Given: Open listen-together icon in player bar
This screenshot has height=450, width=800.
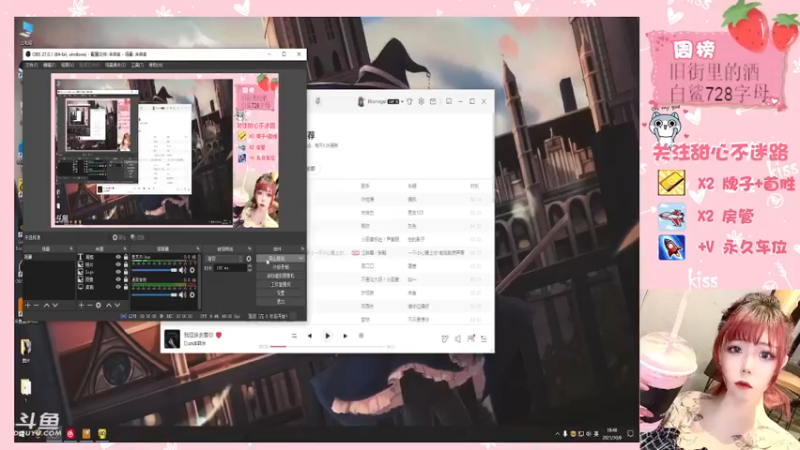Looking at the screenshot, I should [444, 339].
